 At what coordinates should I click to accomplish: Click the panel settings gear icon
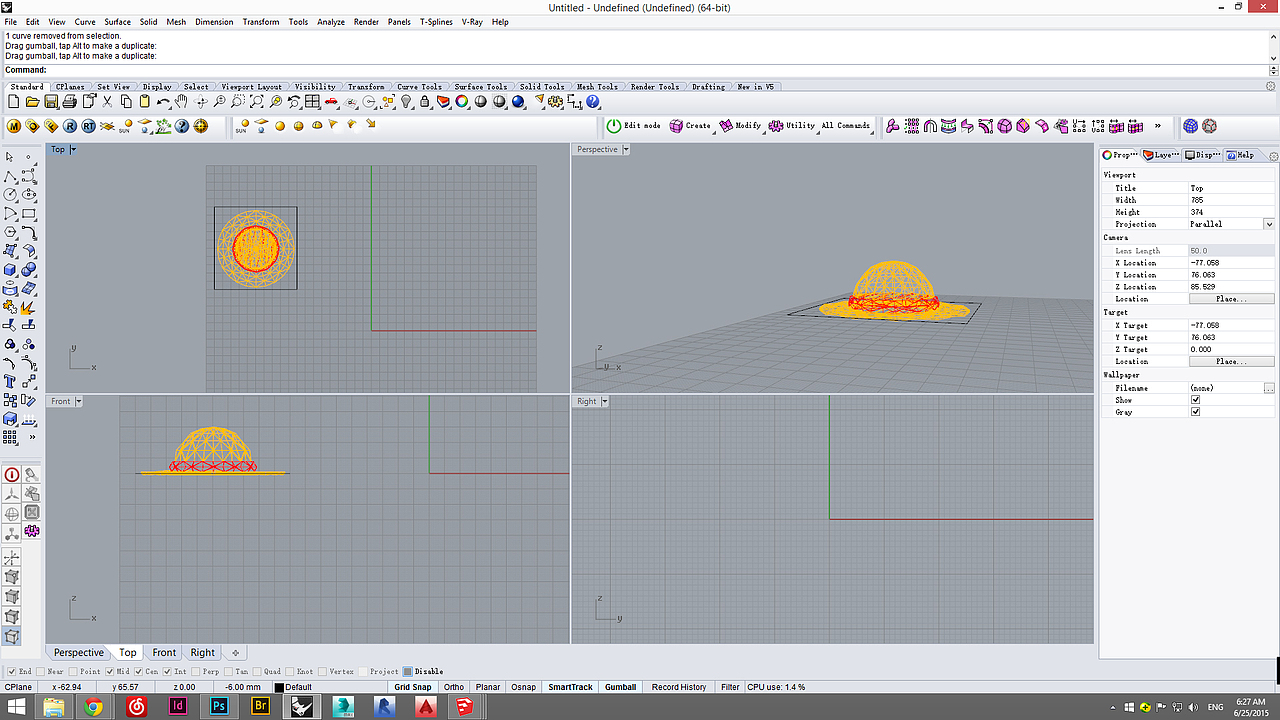pyautogui.click(x=1273, y=156)
